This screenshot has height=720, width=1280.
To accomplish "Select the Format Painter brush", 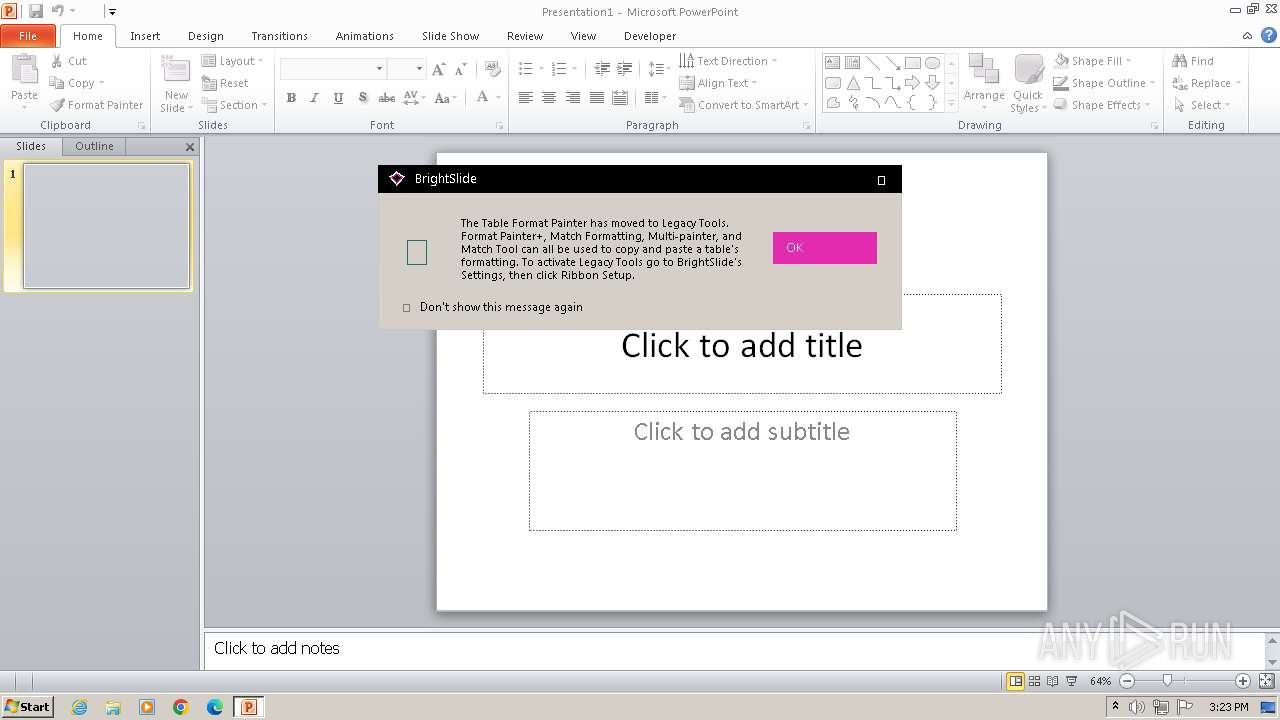I will point(96,105).
